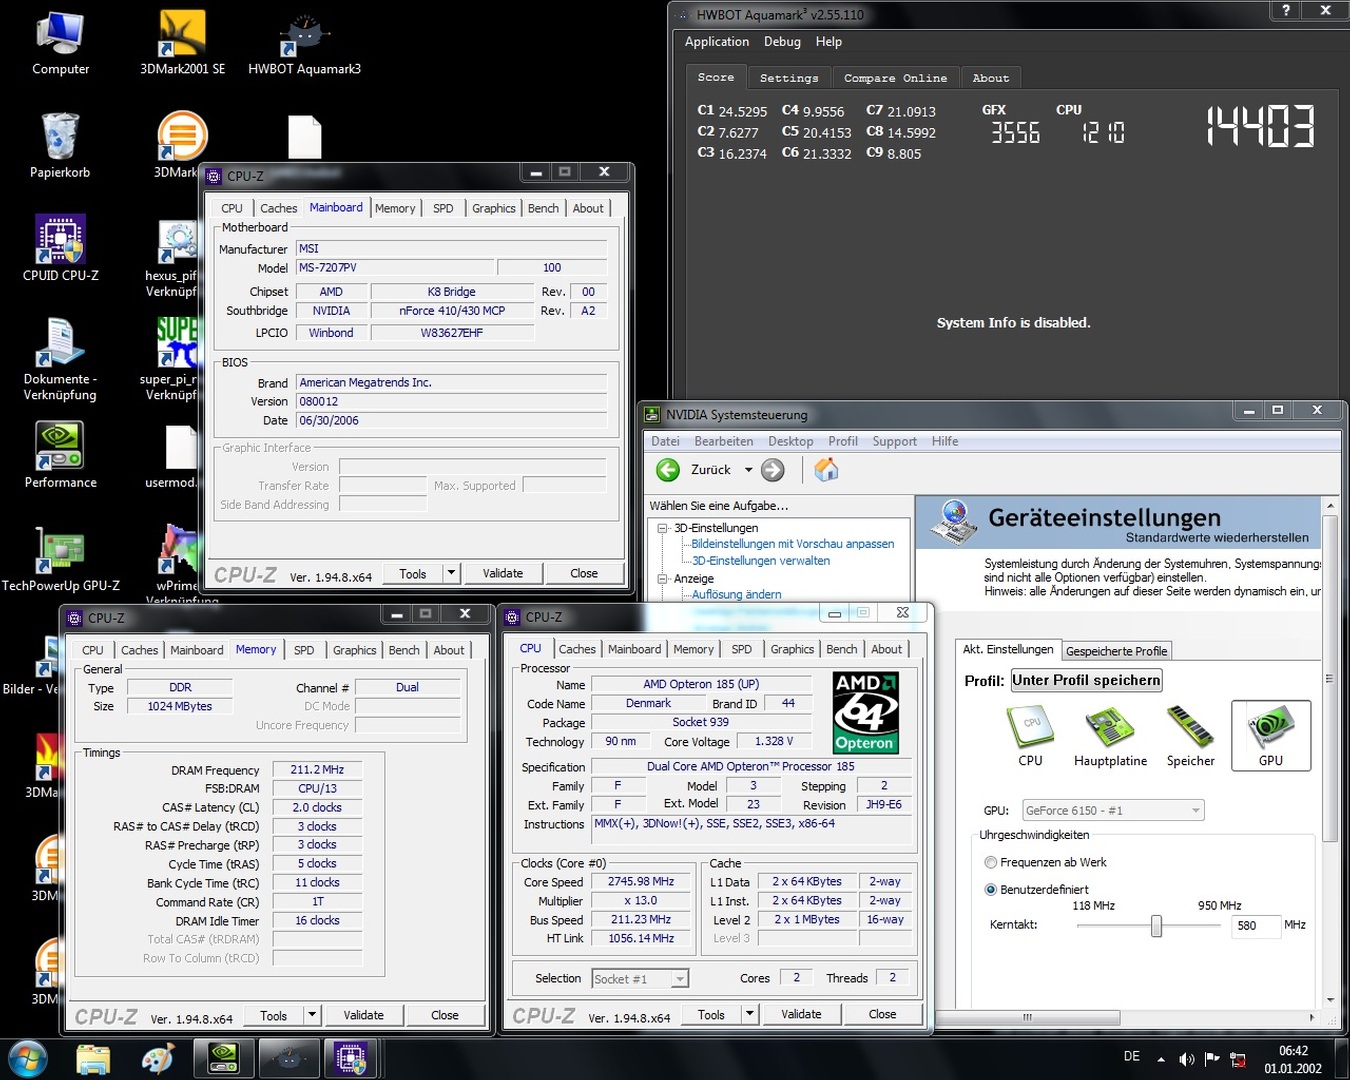This screenshot has height=1080, width=1350.
Task: Open the About tab in Aquamark
Action: tap(991, 78)
